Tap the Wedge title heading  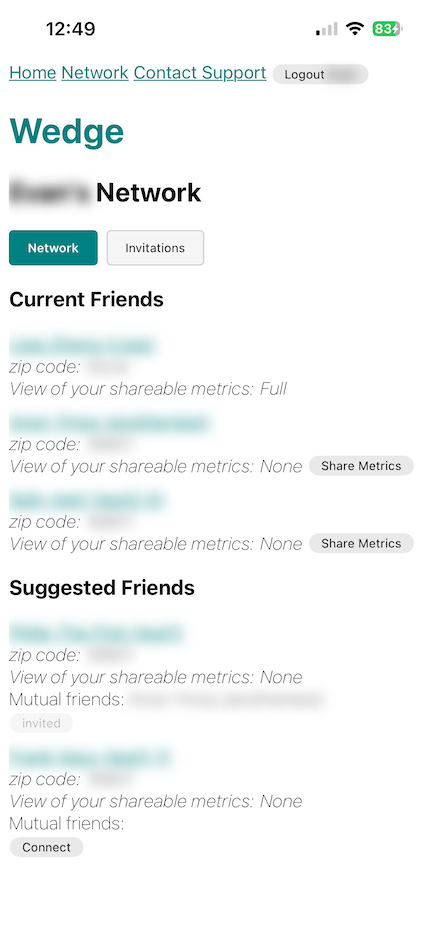[x=67, y=132]
